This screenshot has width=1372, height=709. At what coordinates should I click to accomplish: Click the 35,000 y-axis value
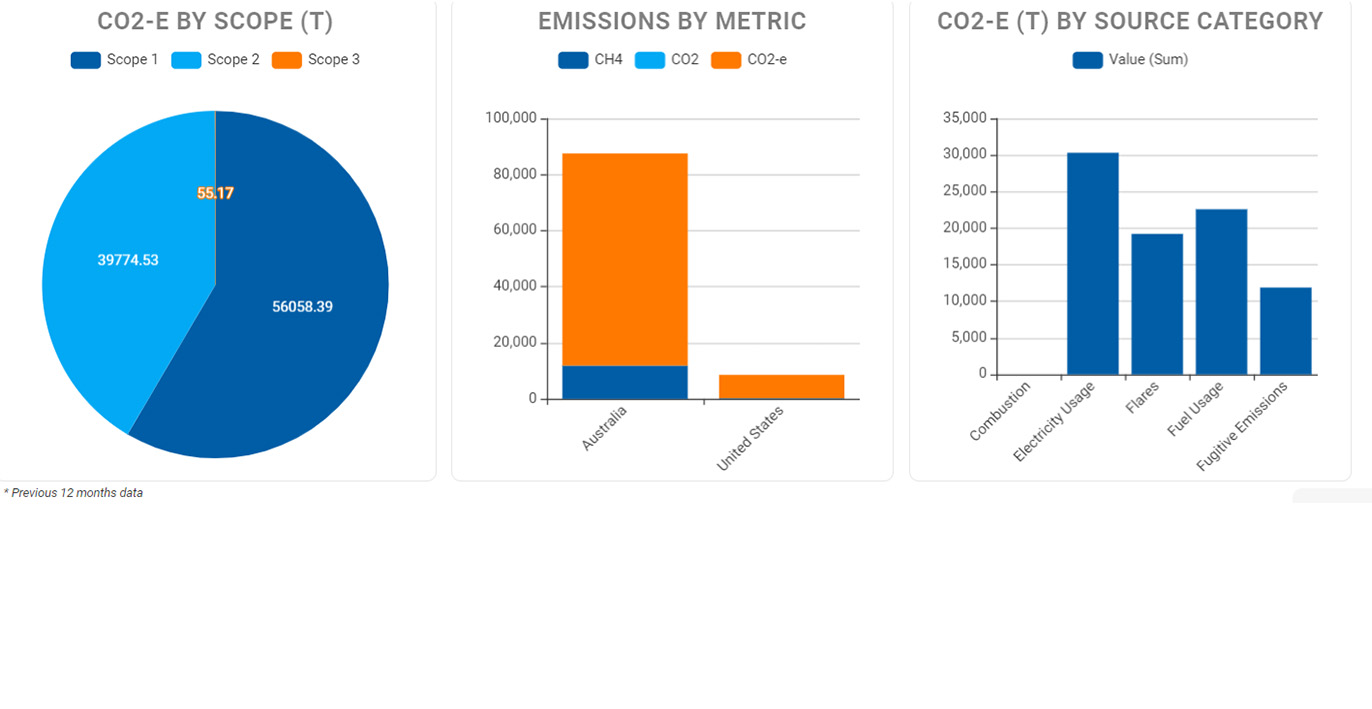click(965, 118)
